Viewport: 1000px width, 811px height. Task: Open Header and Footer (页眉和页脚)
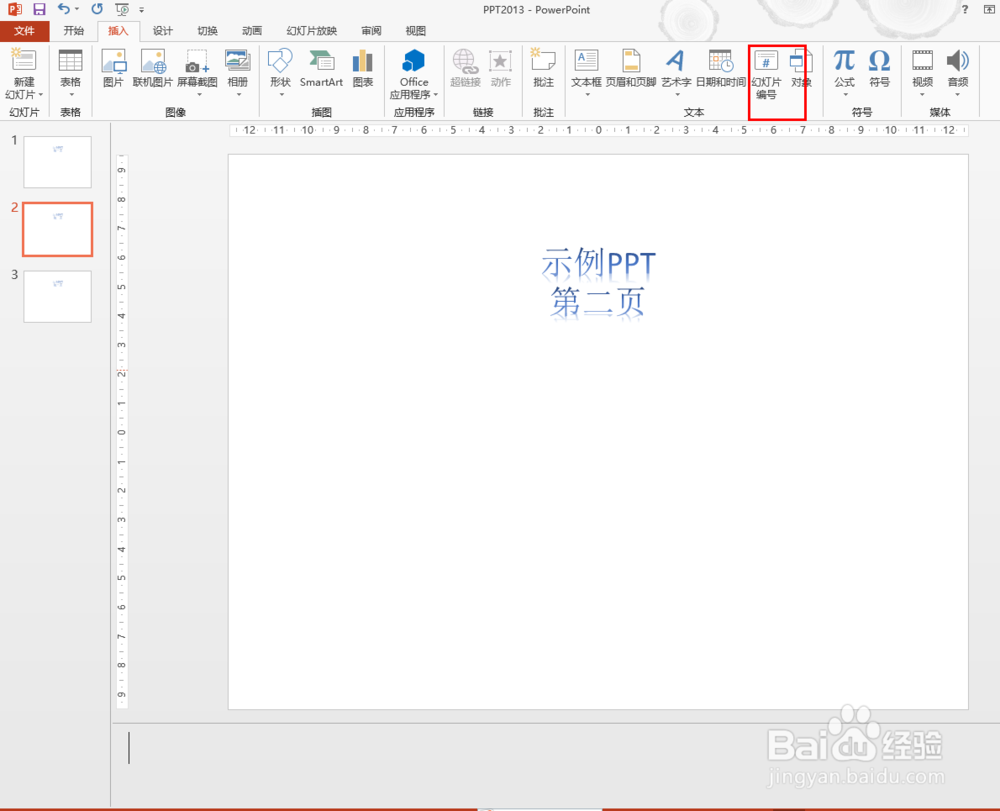point(631,69)
